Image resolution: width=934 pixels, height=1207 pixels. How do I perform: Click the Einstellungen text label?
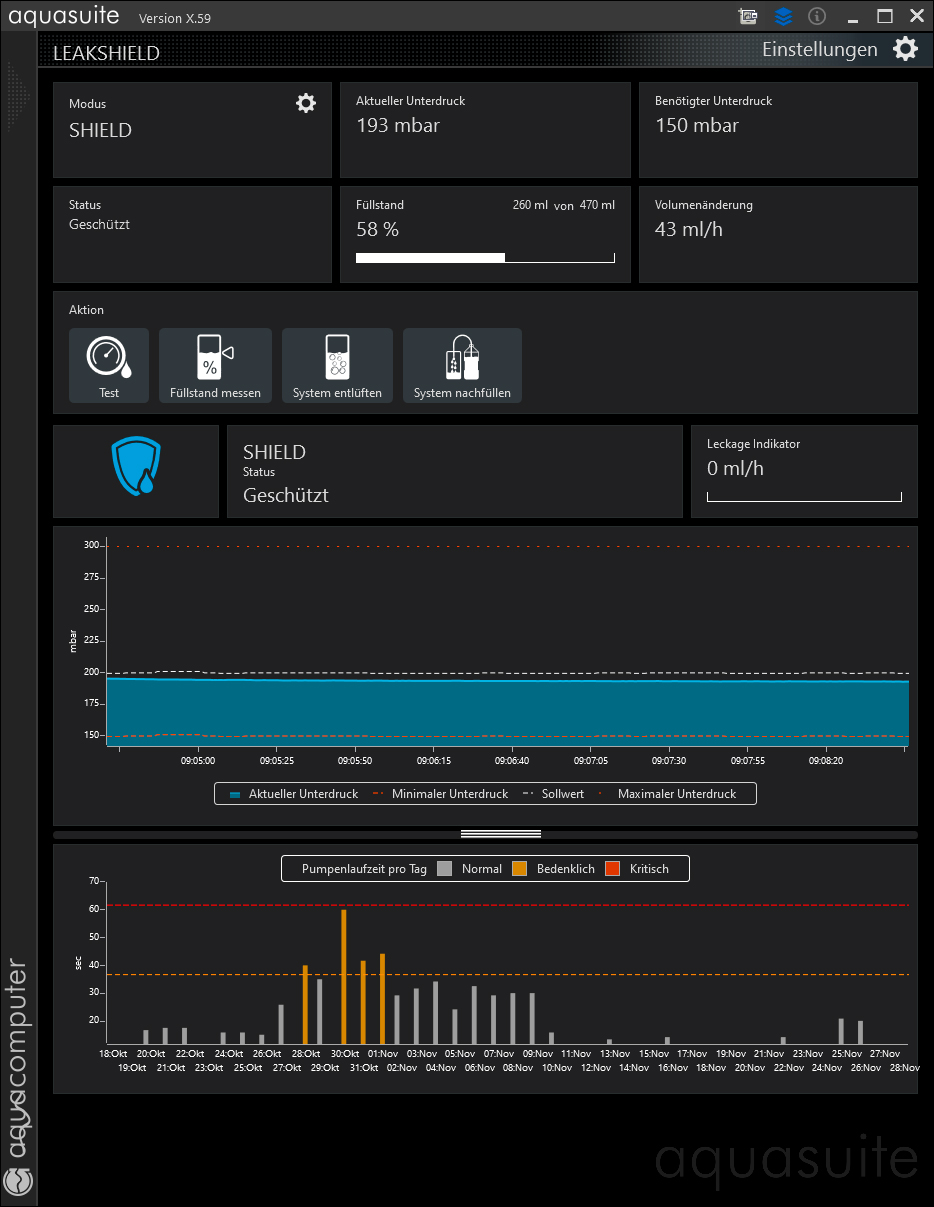pos(819,49)
